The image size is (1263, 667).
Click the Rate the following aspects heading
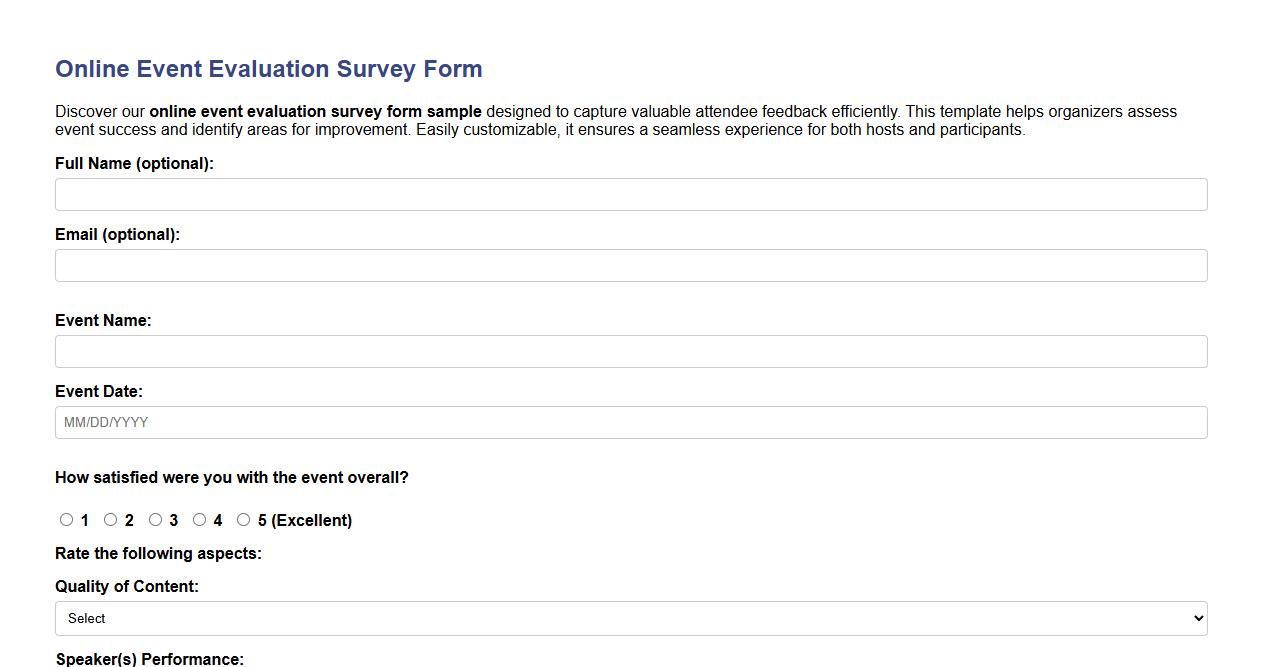[x=159, y=553]
